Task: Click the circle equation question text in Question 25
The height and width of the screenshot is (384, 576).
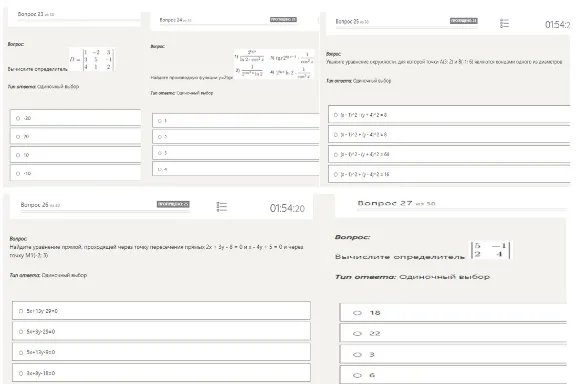Action: [444, 62]
